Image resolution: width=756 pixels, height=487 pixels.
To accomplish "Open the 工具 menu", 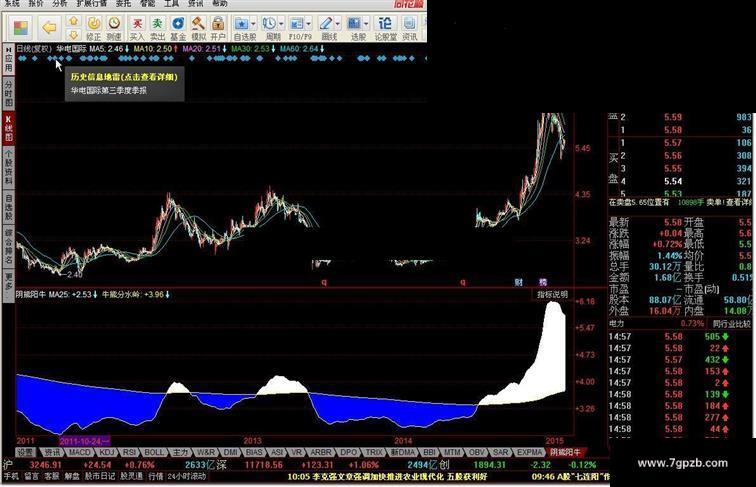I will [x=171, y=3].
